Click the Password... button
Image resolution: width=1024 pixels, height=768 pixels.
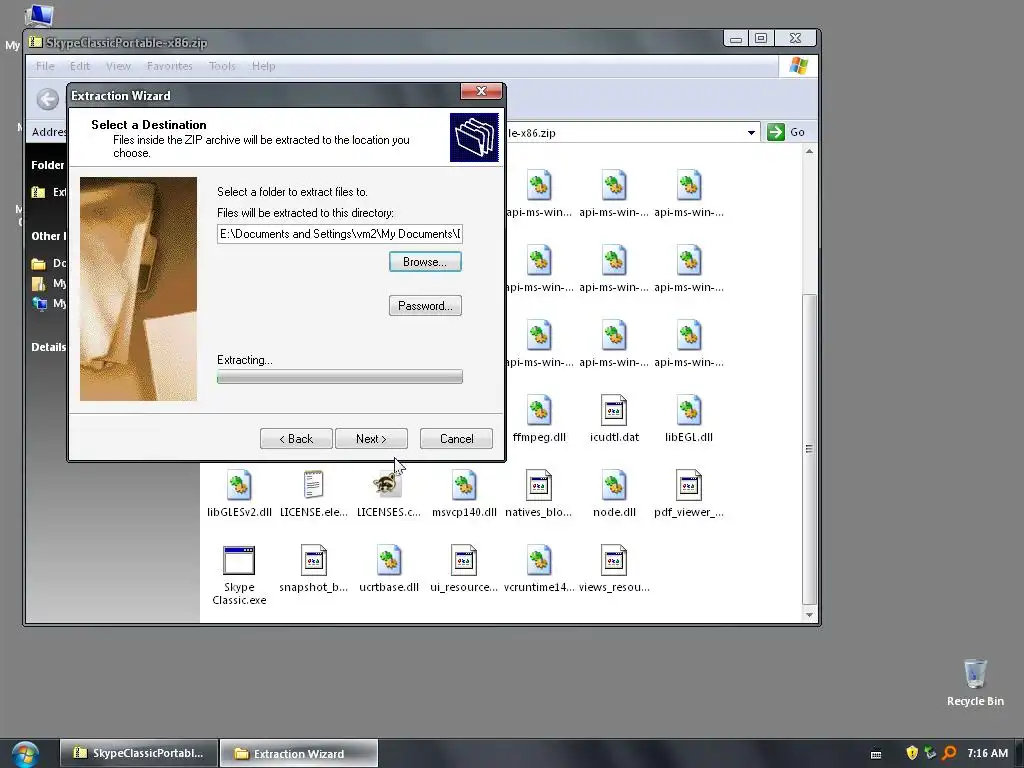pos(425,306)
